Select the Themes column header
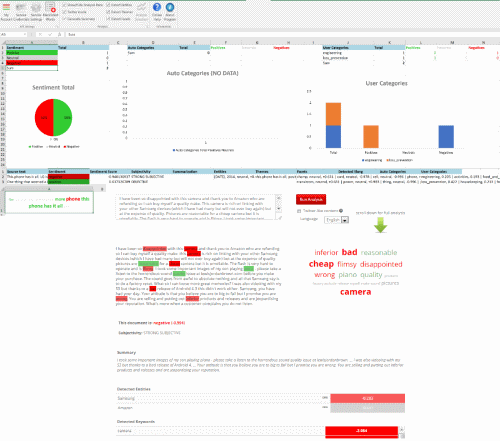The height and width of the screenshot is (441, 500). pos(275,171)
